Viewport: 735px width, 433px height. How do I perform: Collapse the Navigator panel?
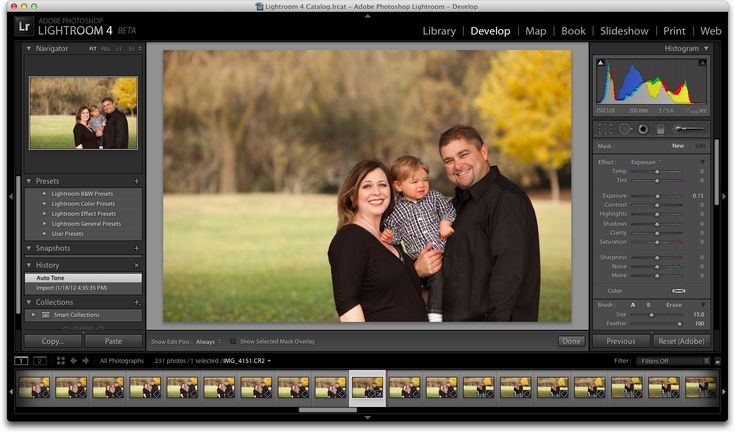29,48
